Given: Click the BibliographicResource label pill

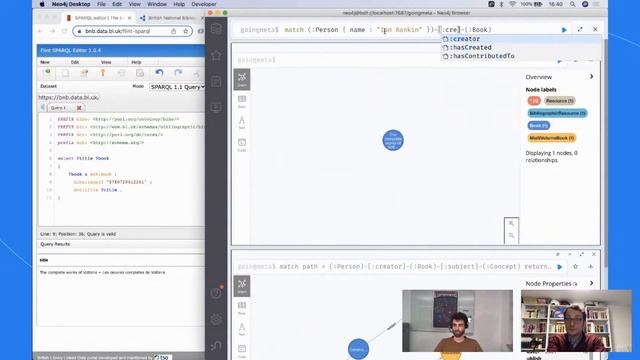Looking at the screenshot, I should [x=557, y=113].
